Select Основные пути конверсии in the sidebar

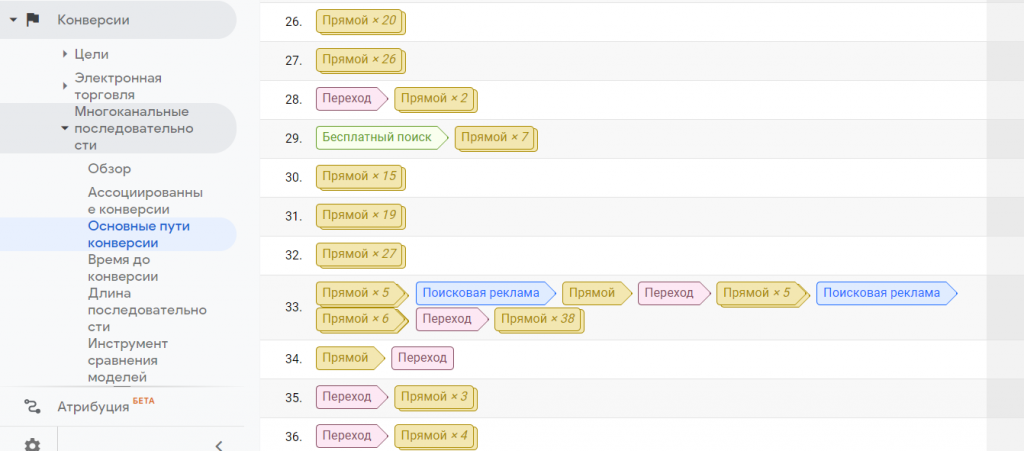(x=138, y=234)
